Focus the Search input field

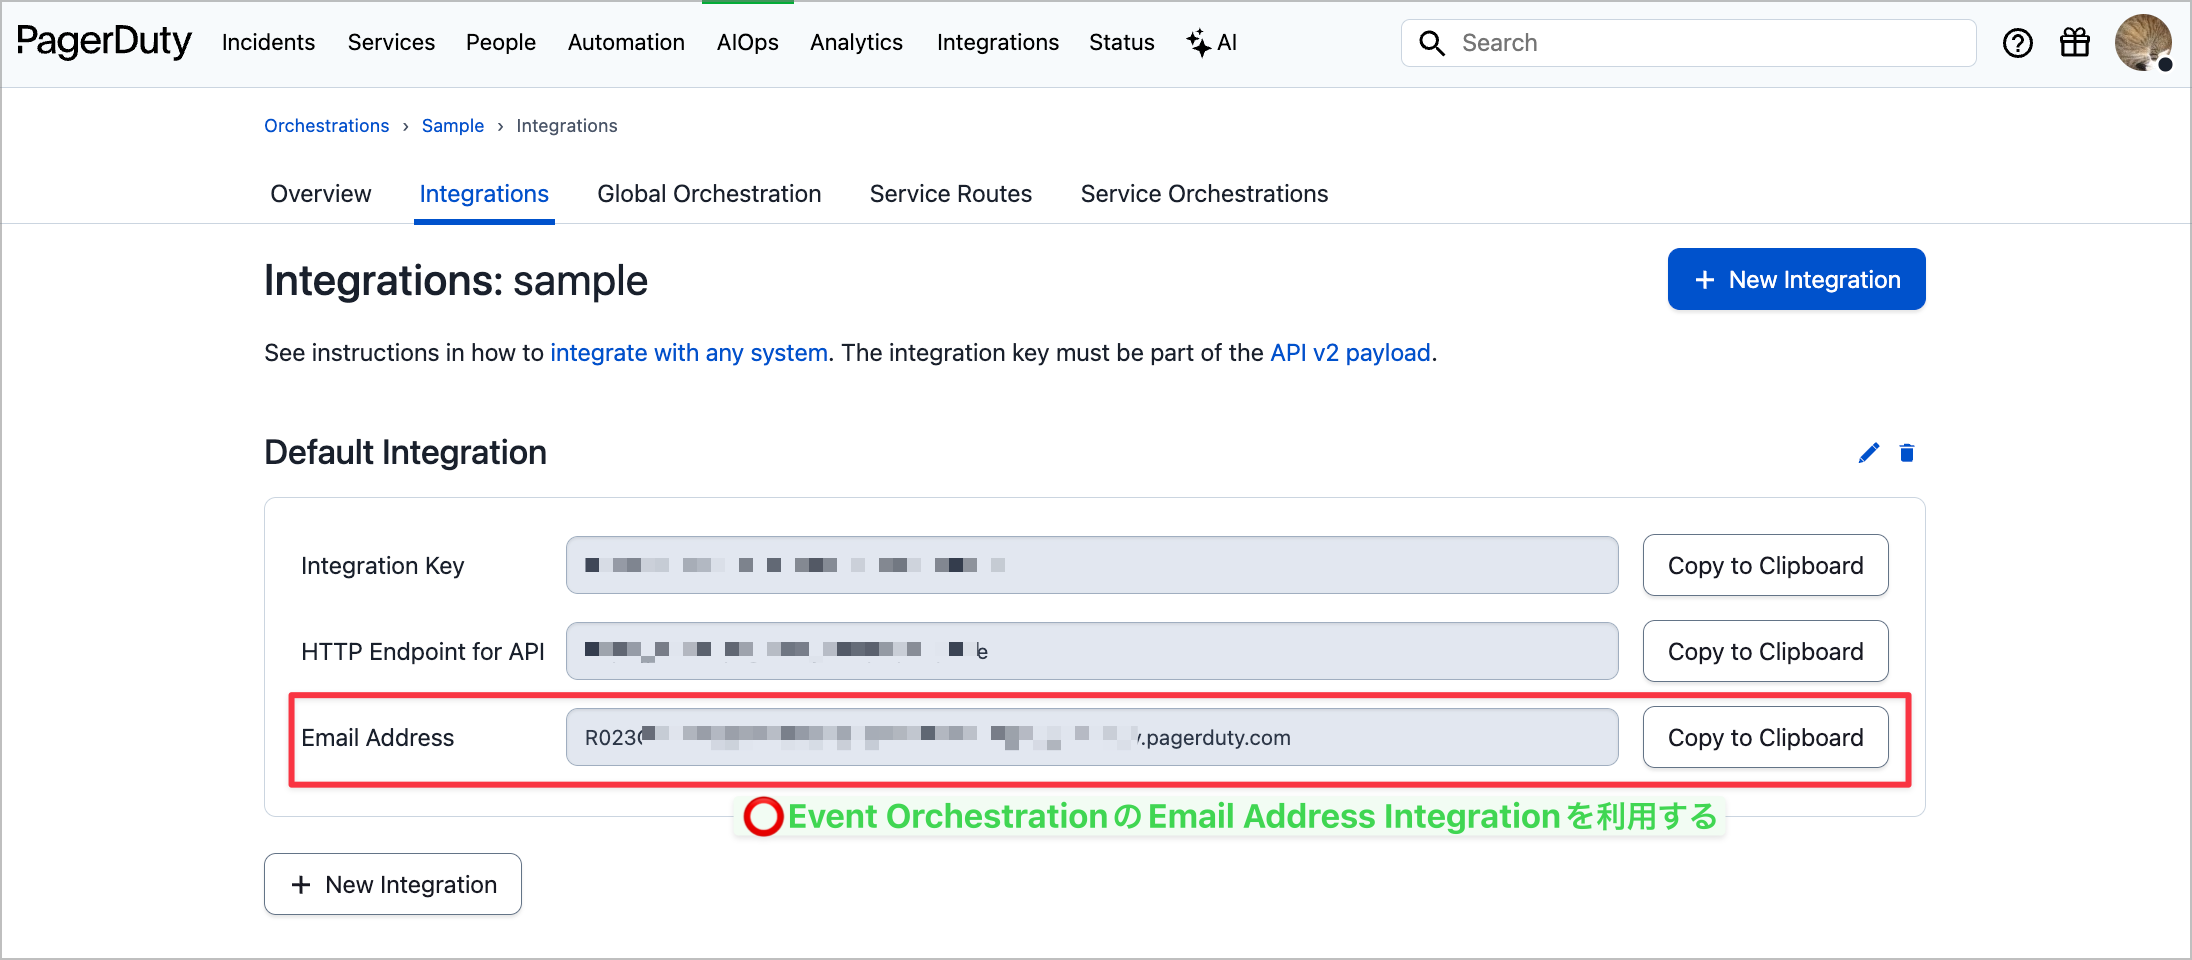(1689, 43)
